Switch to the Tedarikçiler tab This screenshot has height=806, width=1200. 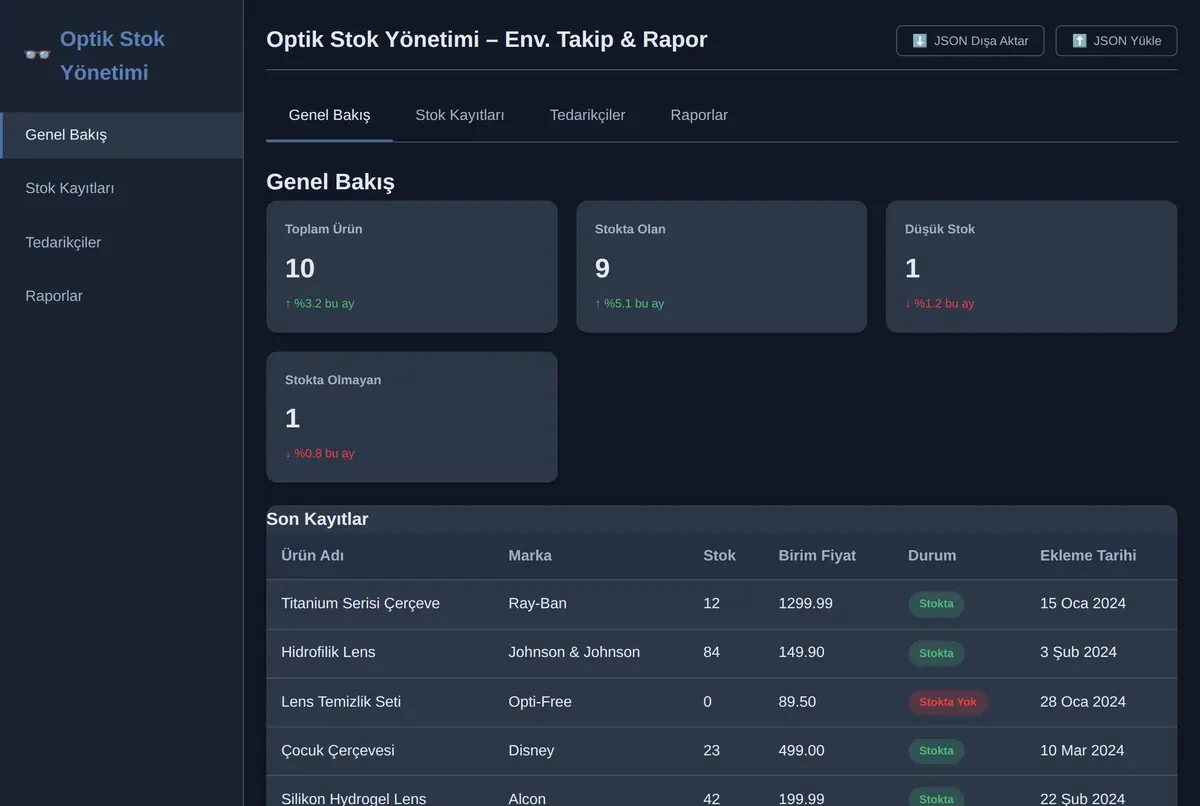(587, 115)
